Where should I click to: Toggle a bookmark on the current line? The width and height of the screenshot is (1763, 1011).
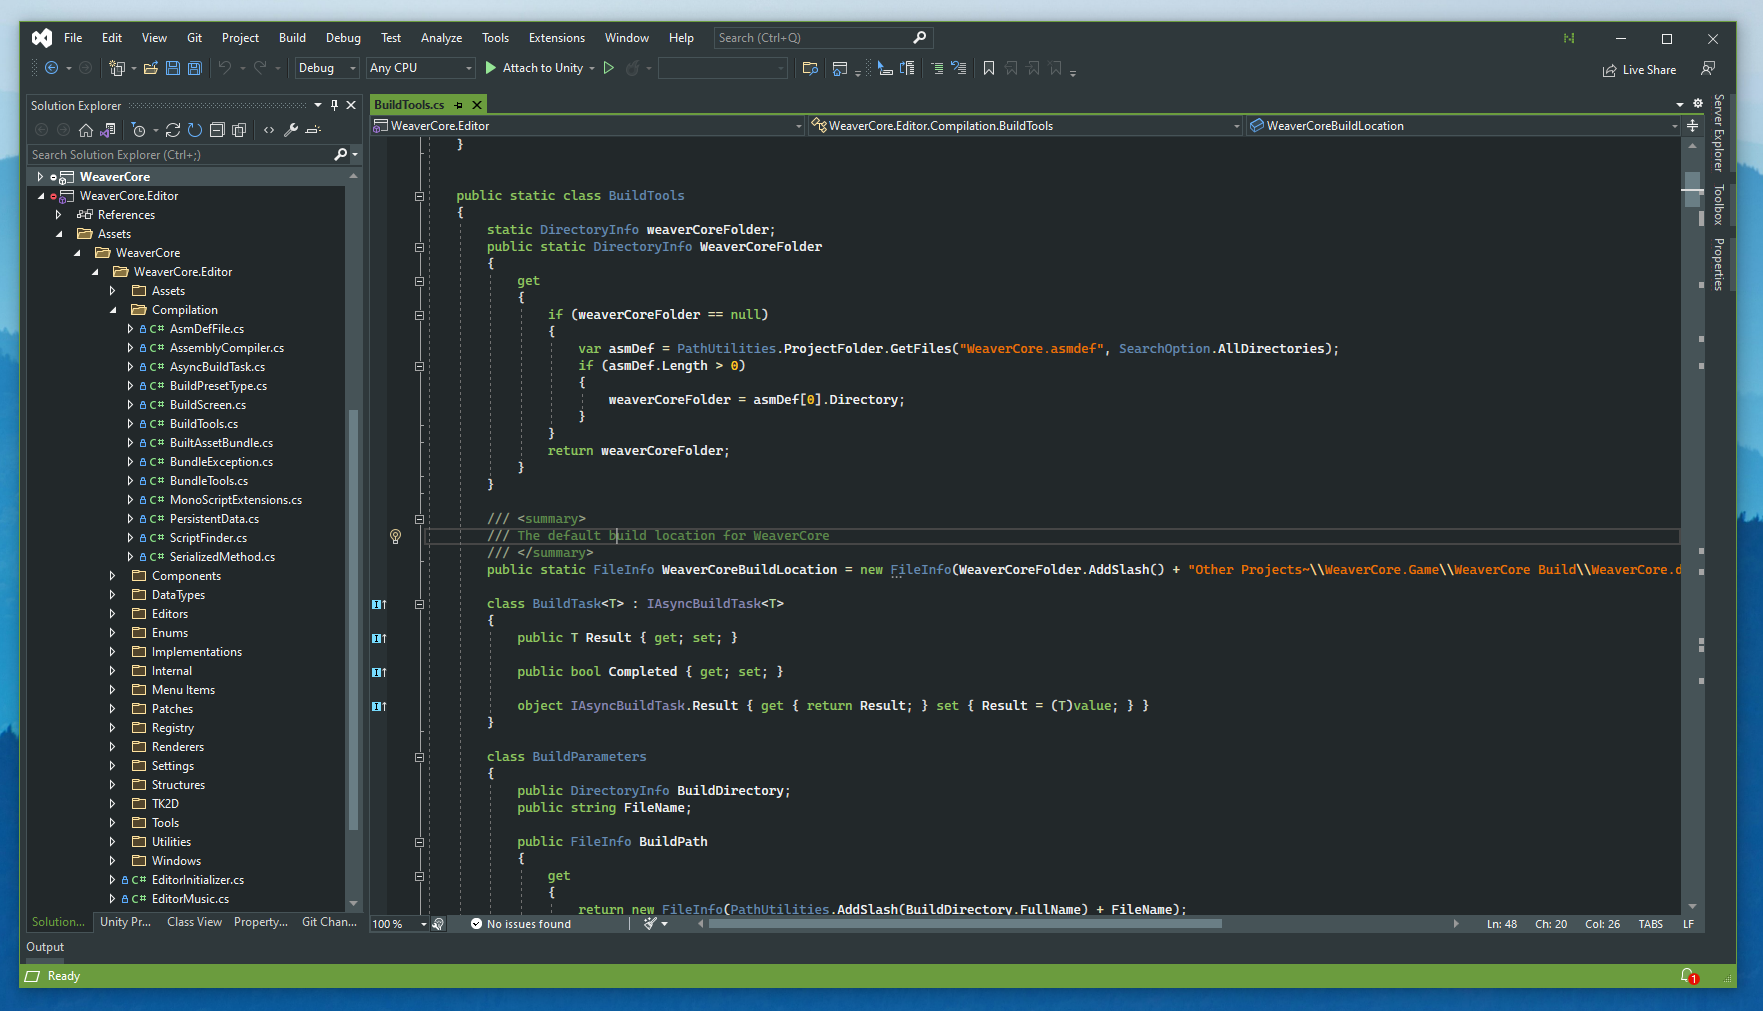click(x=989, y=68)
